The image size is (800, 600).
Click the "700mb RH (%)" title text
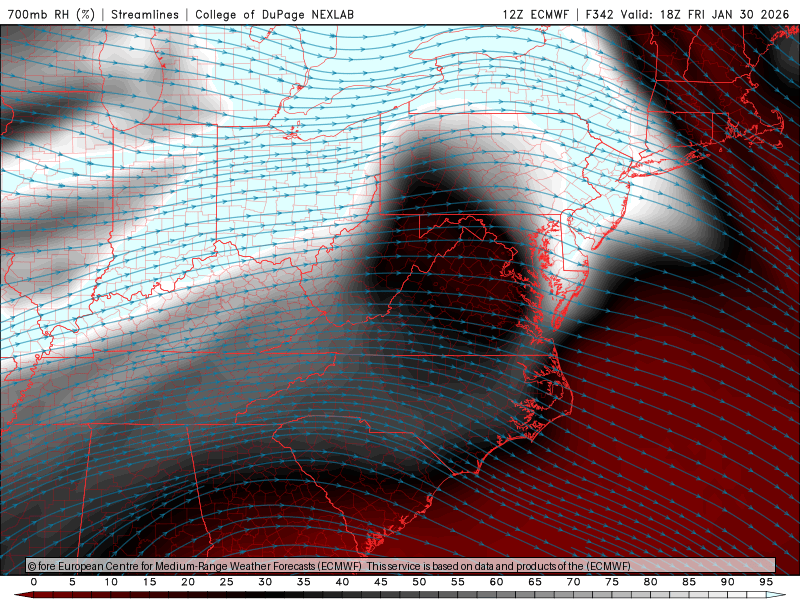point(51,14)
